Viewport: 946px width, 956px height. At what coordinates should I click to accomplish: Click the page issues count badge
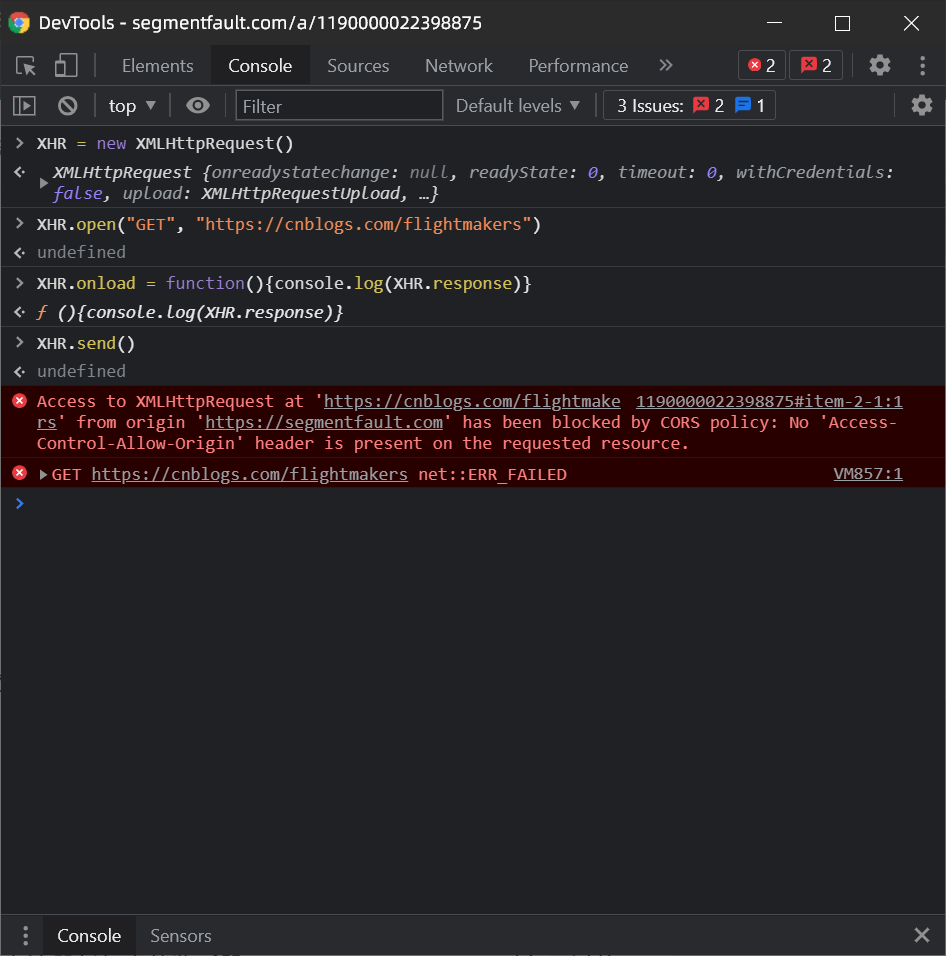click(x=816, y=65)
